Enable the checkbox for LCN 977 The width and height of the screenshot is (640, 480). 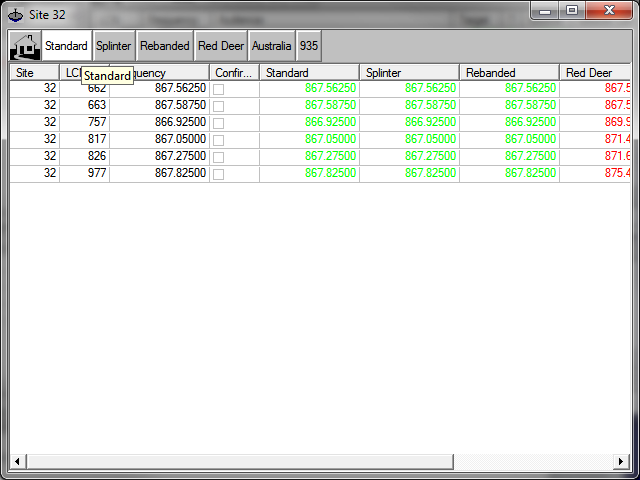click(x=218, y=174)
